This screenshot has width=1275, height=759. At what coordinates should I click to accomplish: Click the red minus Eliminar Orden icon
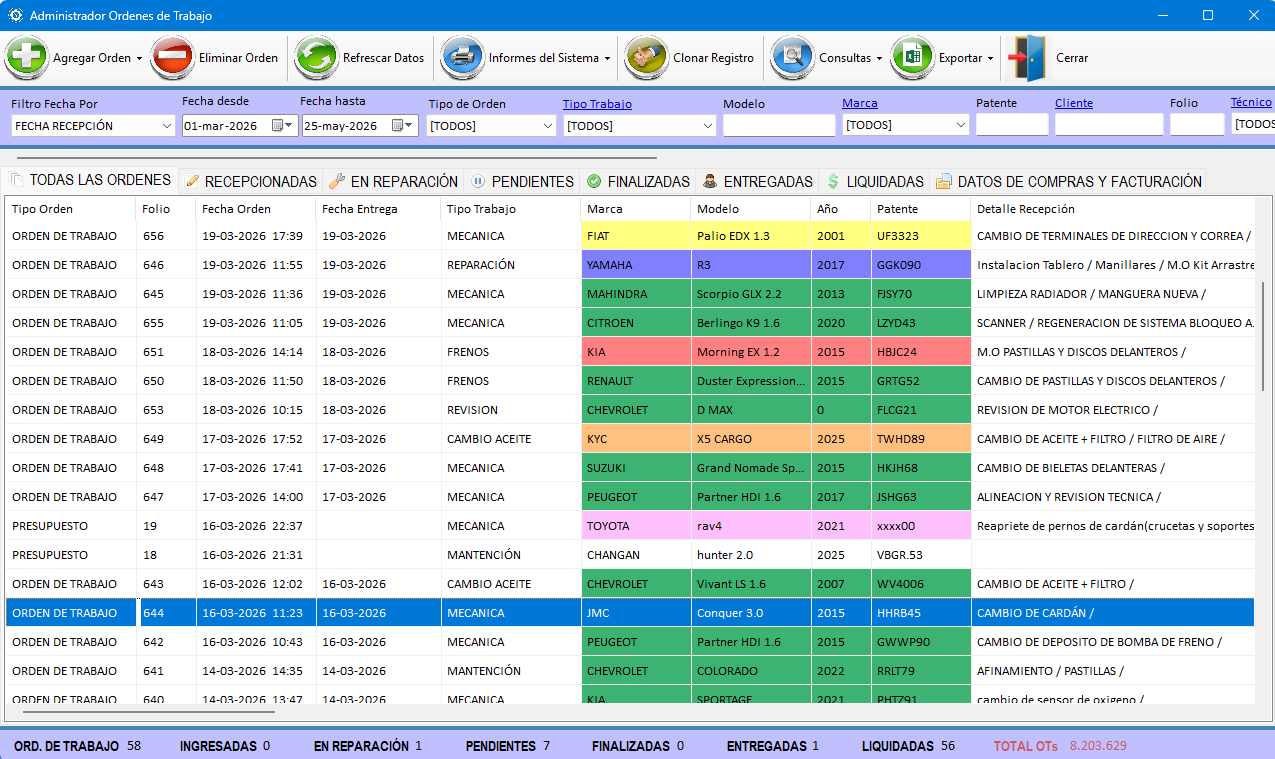click(172, 58)
